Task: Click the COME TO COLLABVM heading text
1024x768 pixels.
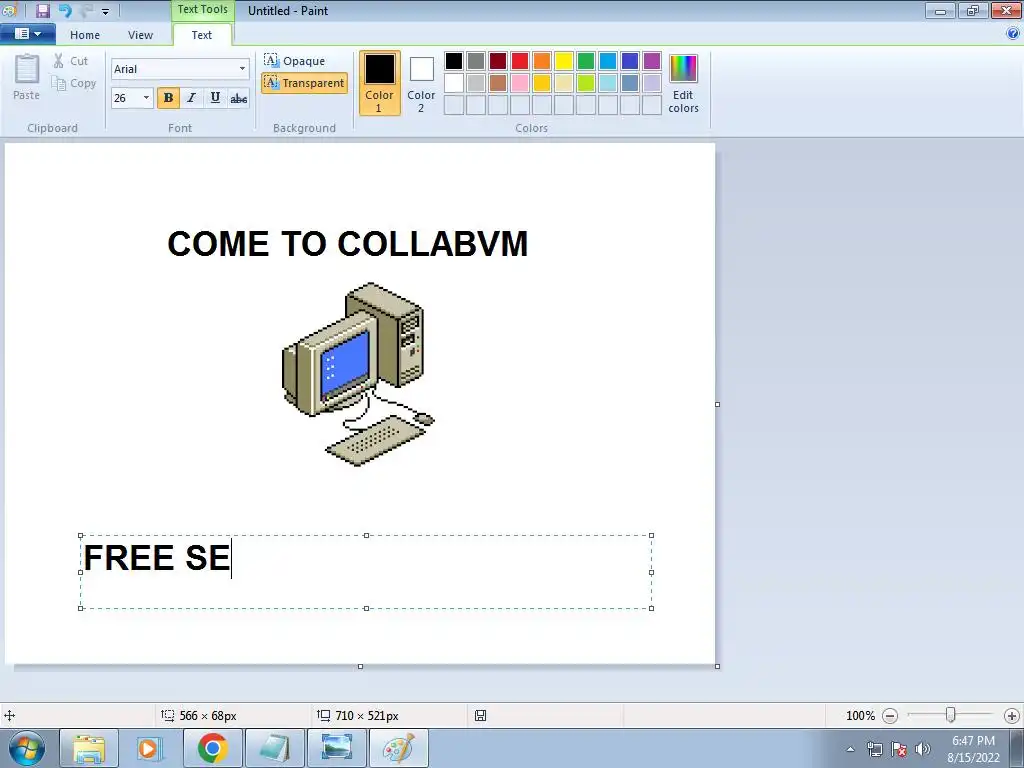Action: [347, 244]
